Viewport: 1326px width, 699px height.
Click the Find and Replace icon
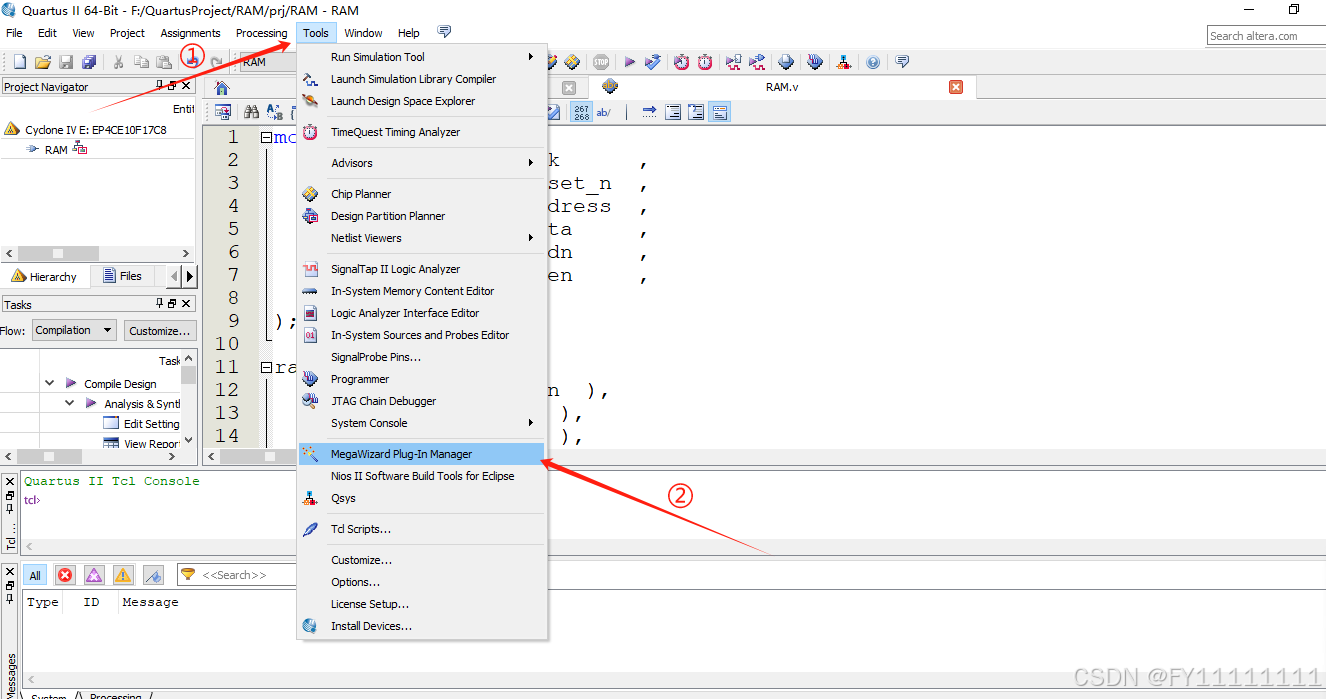[x=274, y=112]
